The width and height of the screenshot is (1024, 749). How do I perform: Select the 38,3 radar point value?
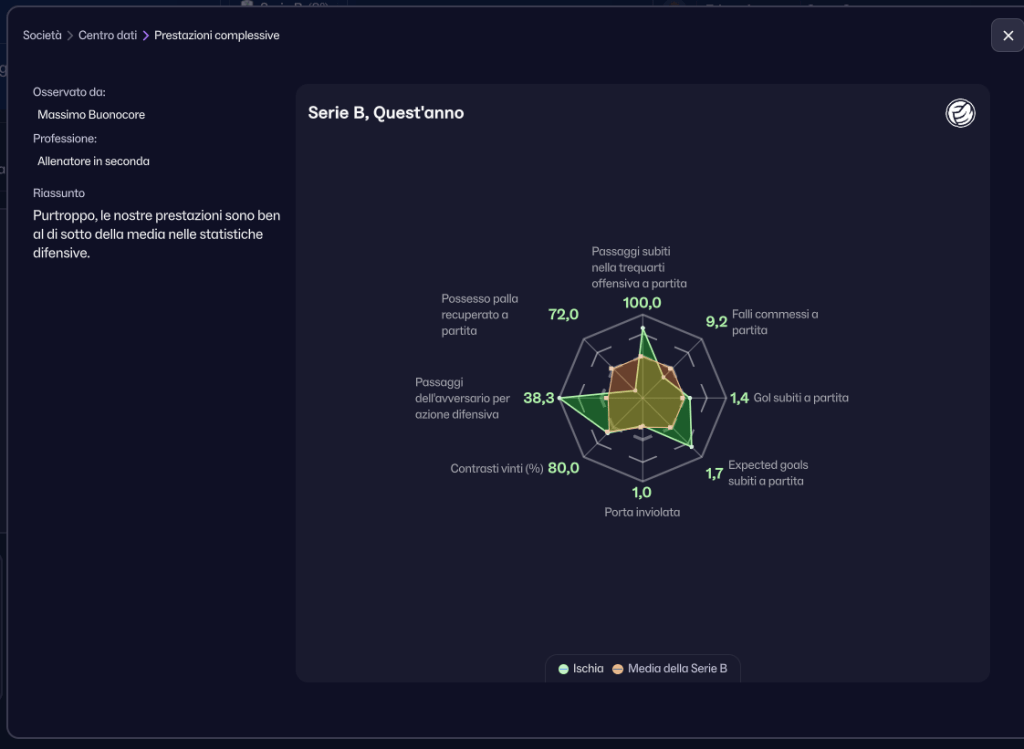pyautogui.click(x=539, y=398)
